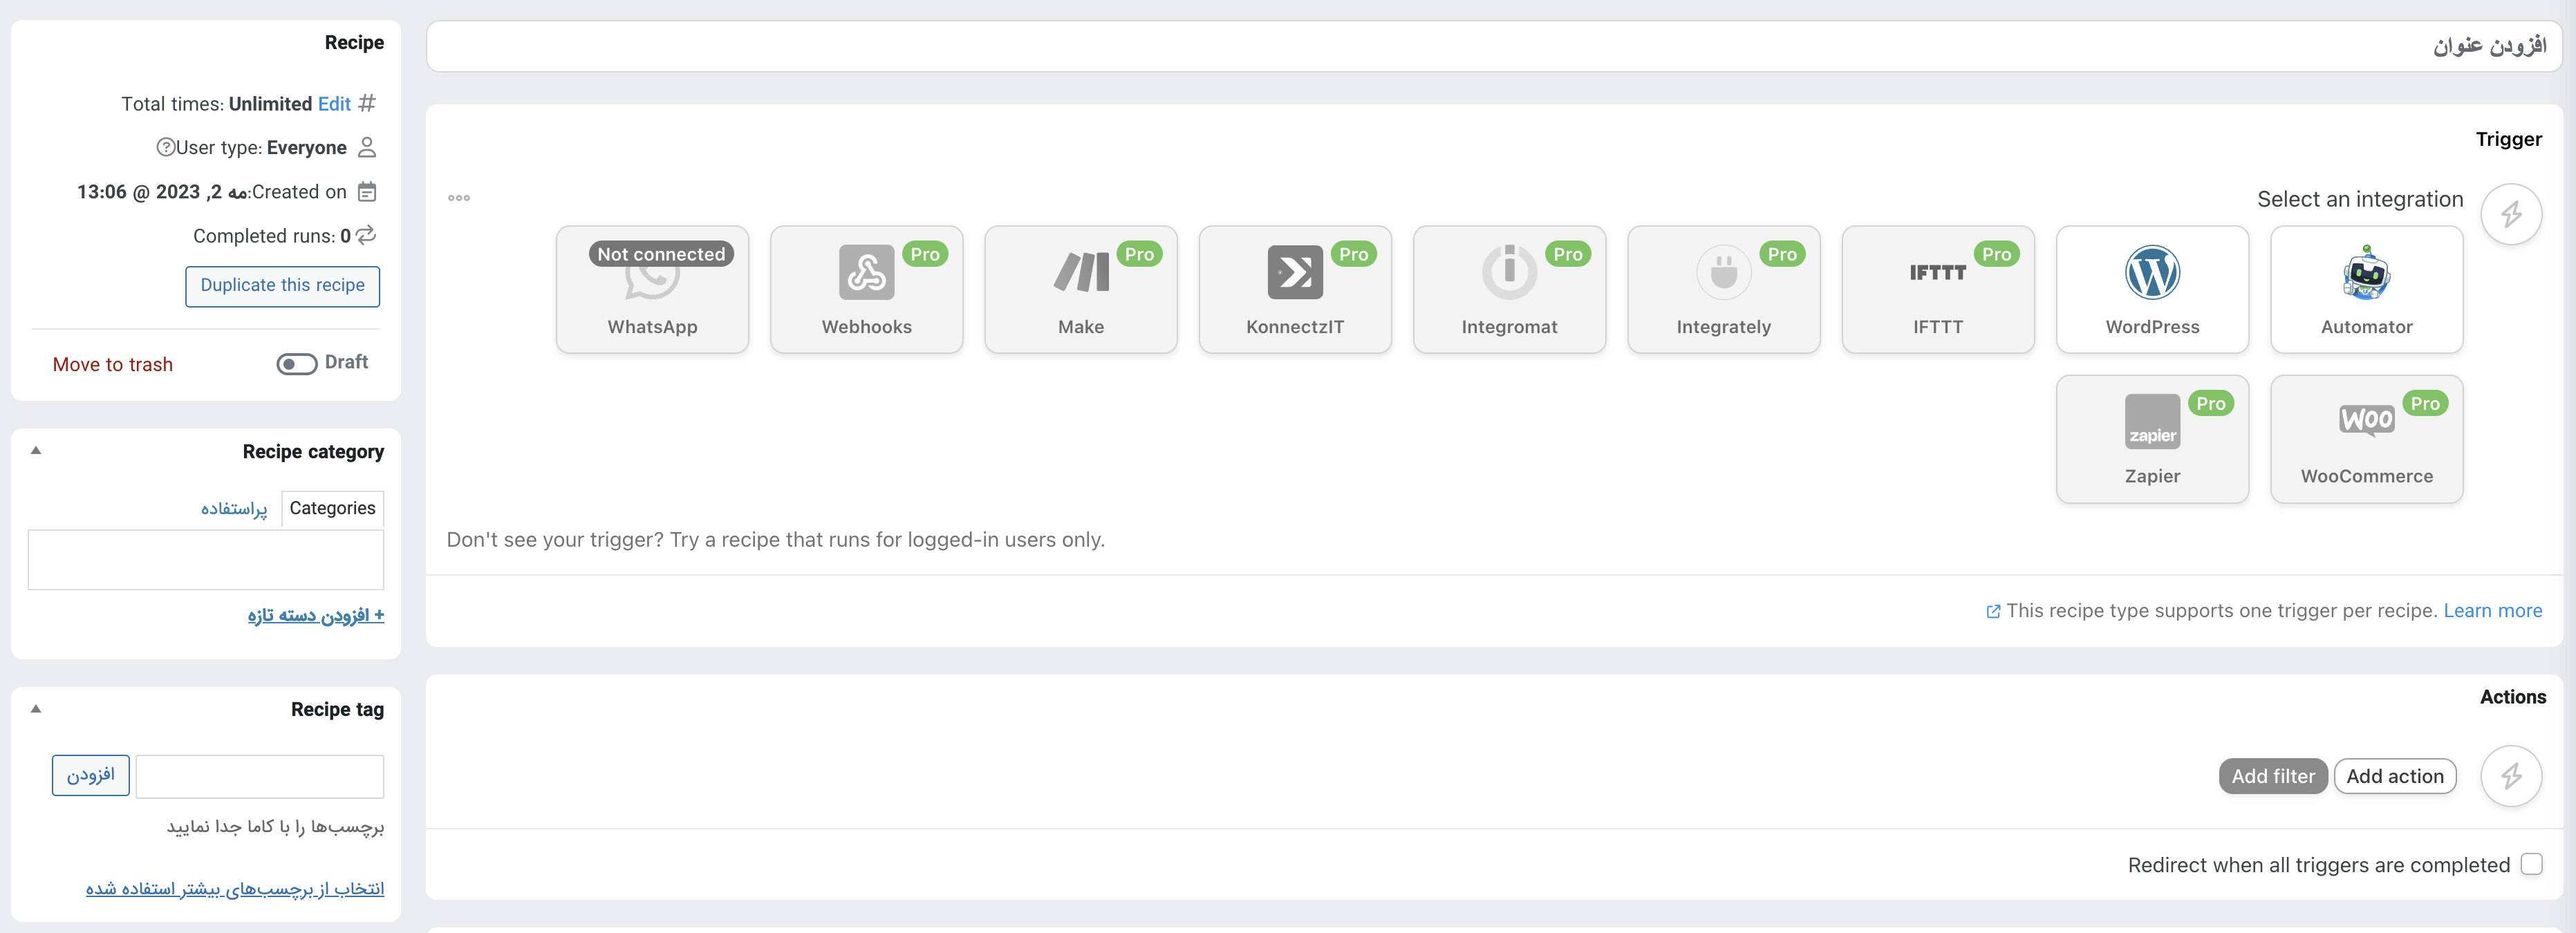The height and width of the screenshot is (933, 2576).
Task: Open the Categories tab
Action: click(x=332, y=507)
